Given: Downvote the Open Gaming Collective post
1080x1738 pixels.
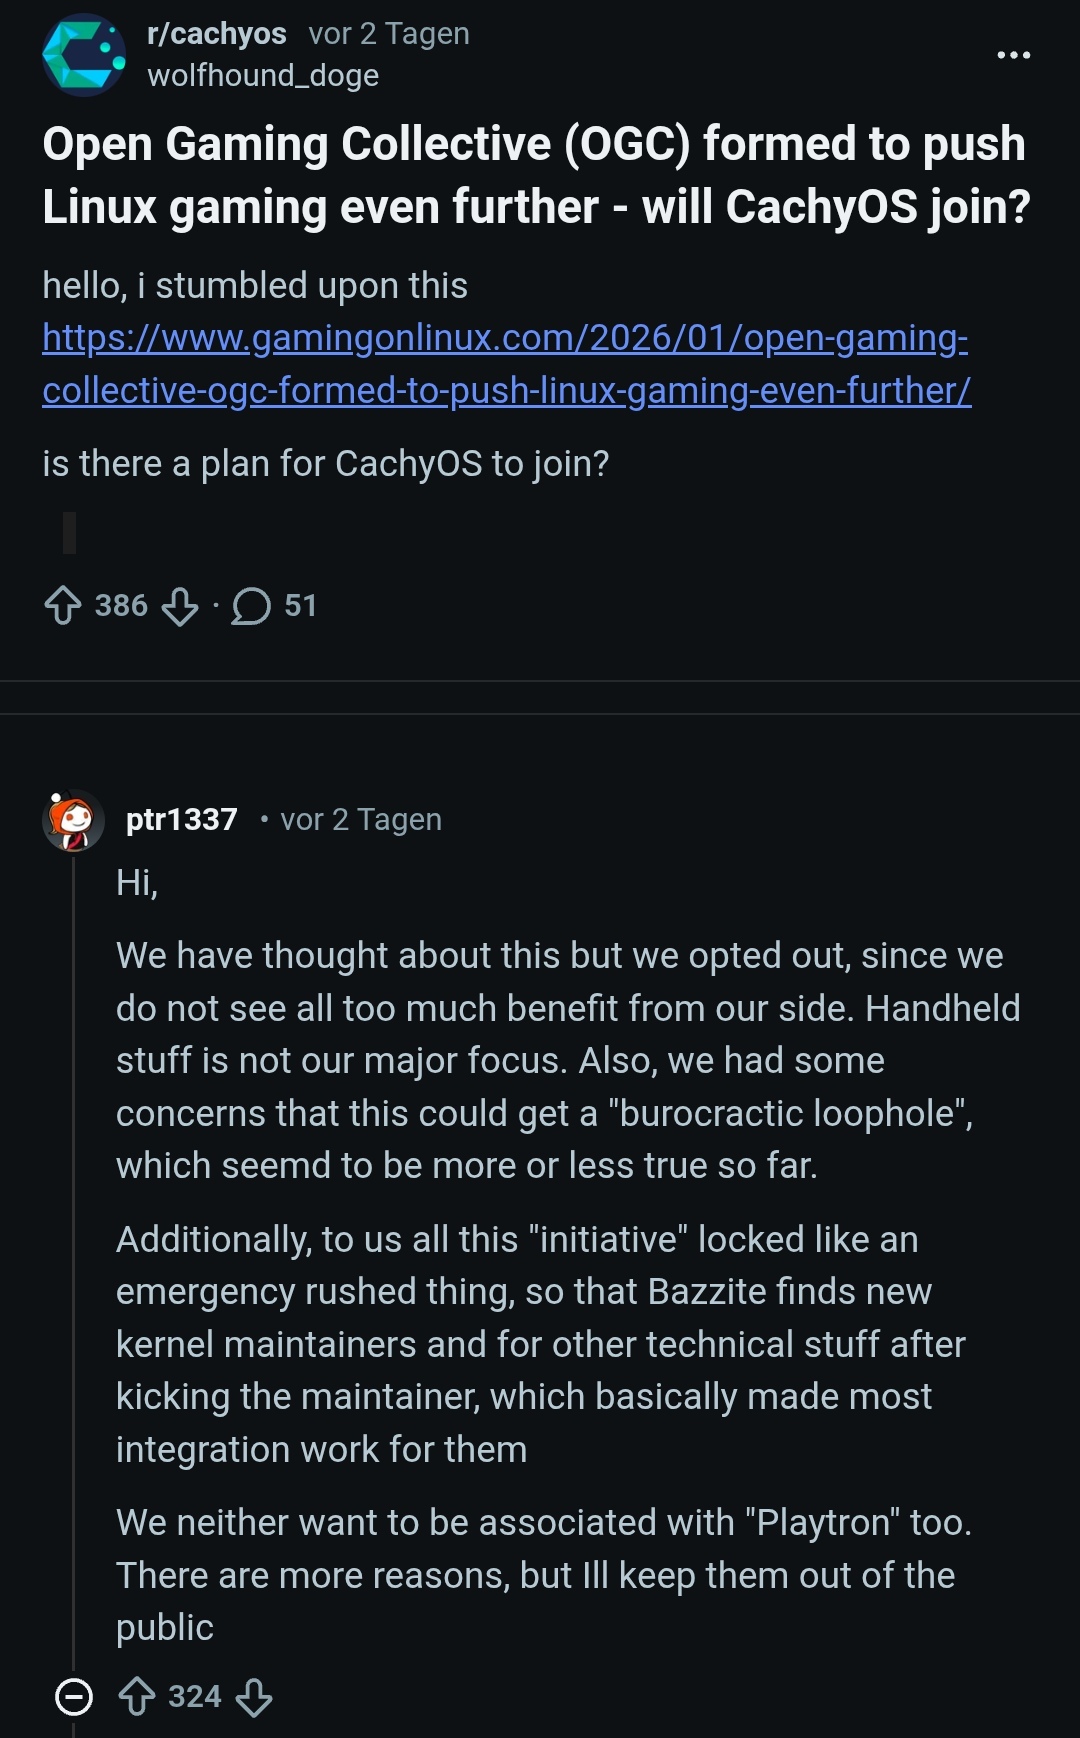Looking at the screenshot, I should pyautogui.click(x=180, y=606).
